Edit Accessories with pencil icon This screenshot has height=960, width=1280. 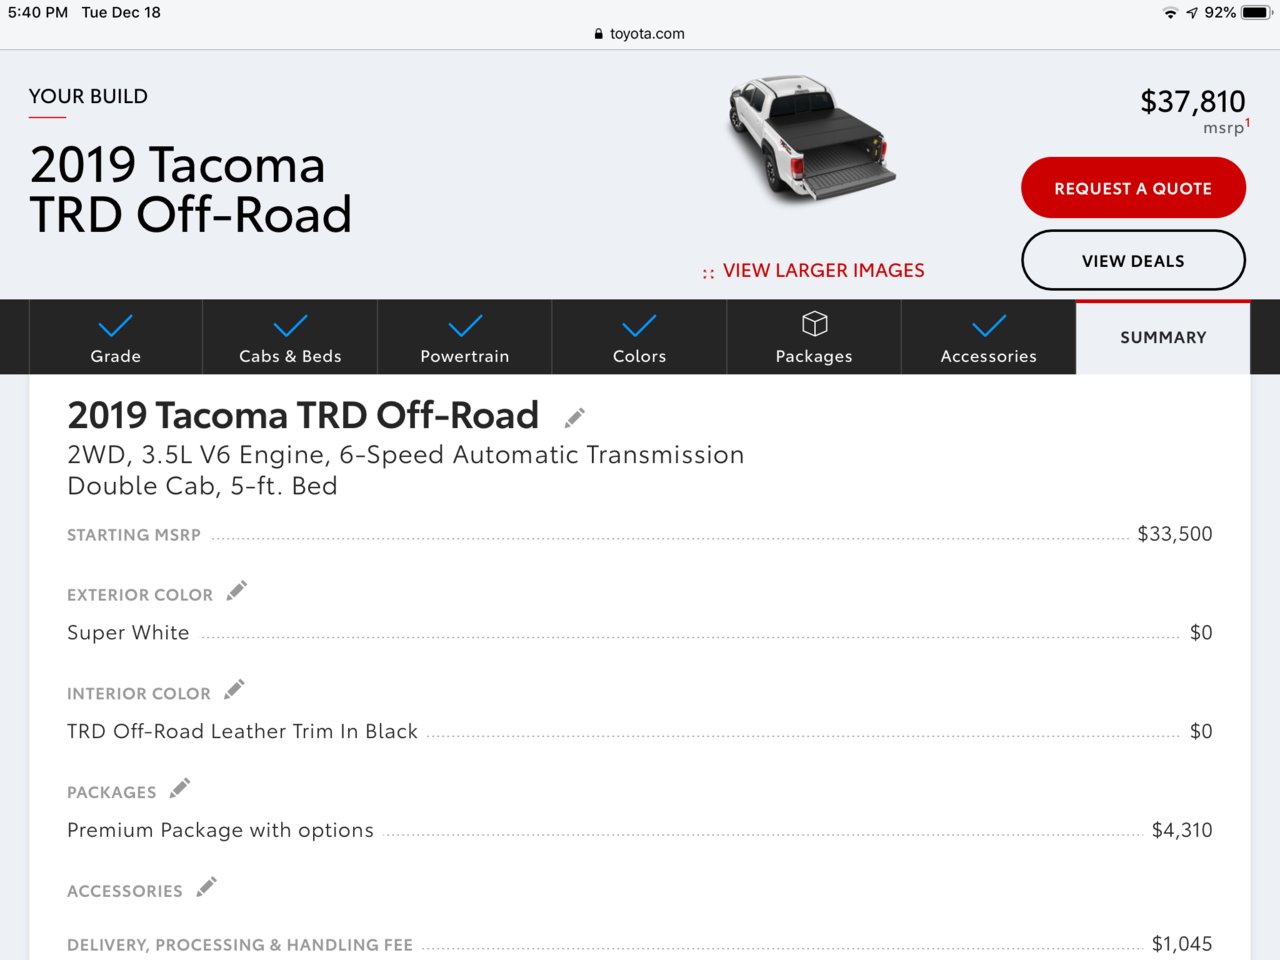pos(207,887)
